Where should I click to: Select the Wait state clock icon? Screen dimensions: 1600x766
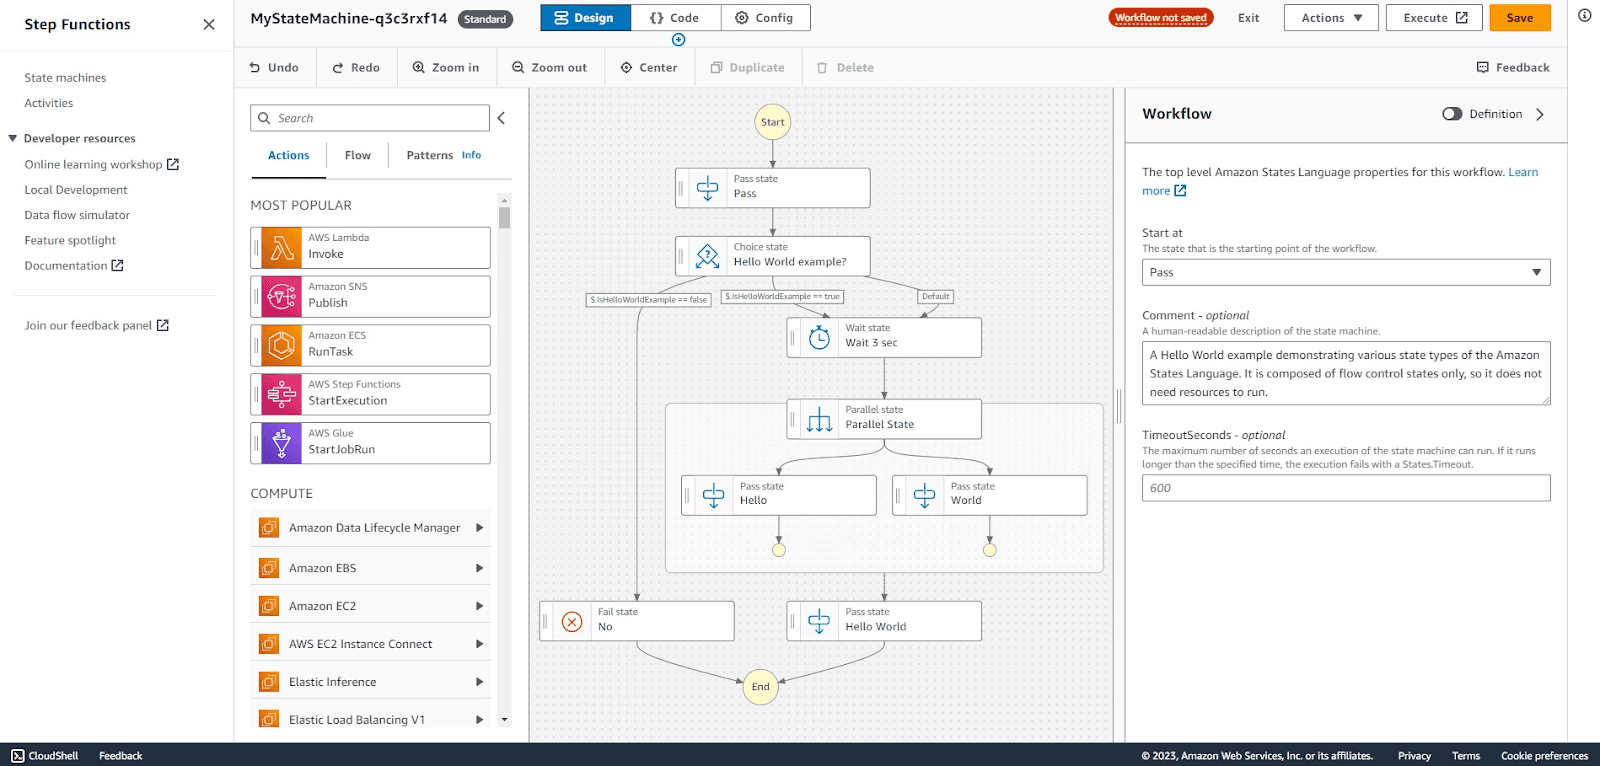[819, 337]
